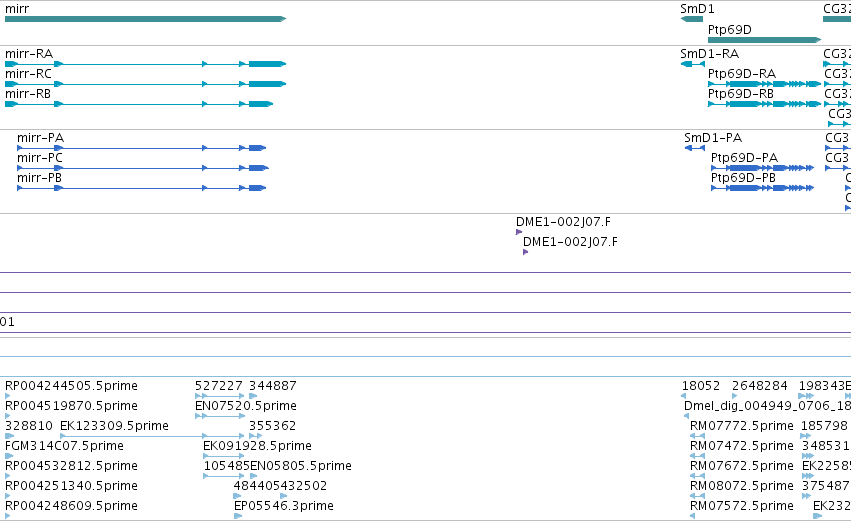Click the RM07772.5prime EST label
The width and height of the screenshot is (851, 521).
[741, 426]
